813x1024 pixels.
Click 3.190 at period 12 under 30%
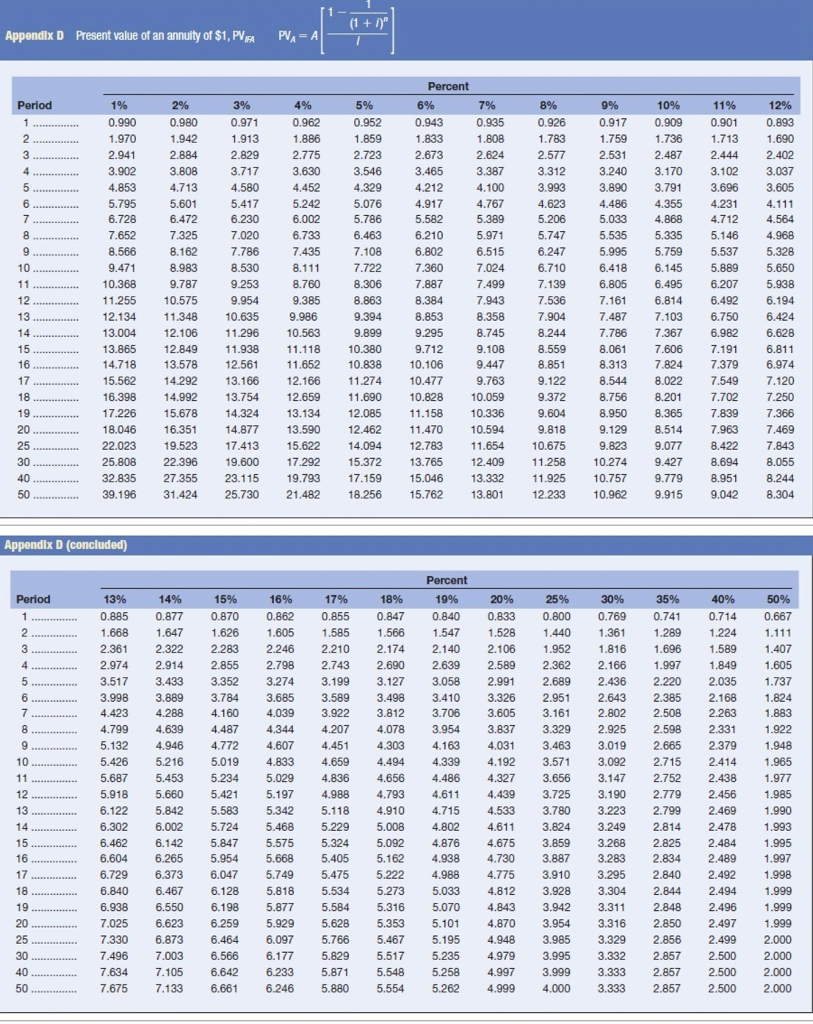point(612,795)
